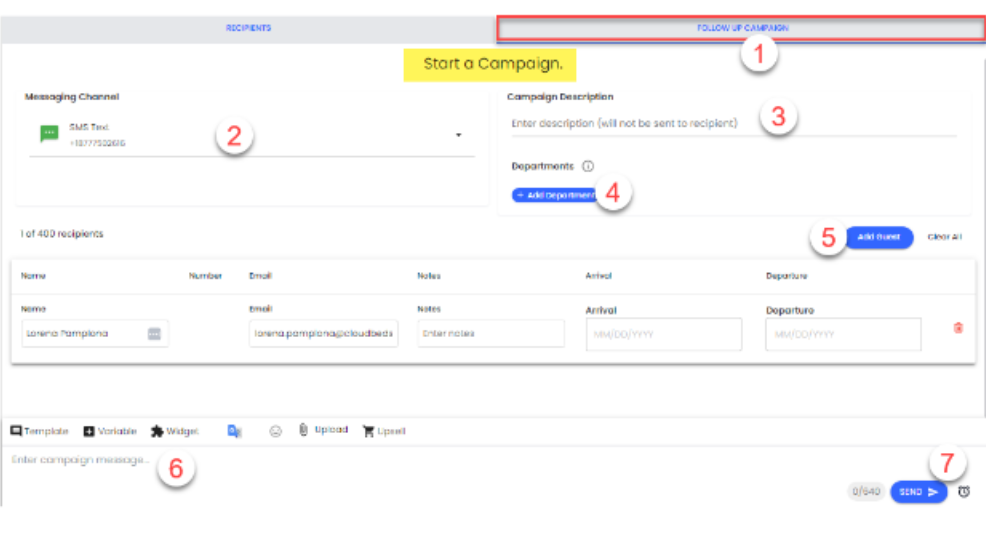
Task: Select the Departure date field
Action: tap(843, 334)
